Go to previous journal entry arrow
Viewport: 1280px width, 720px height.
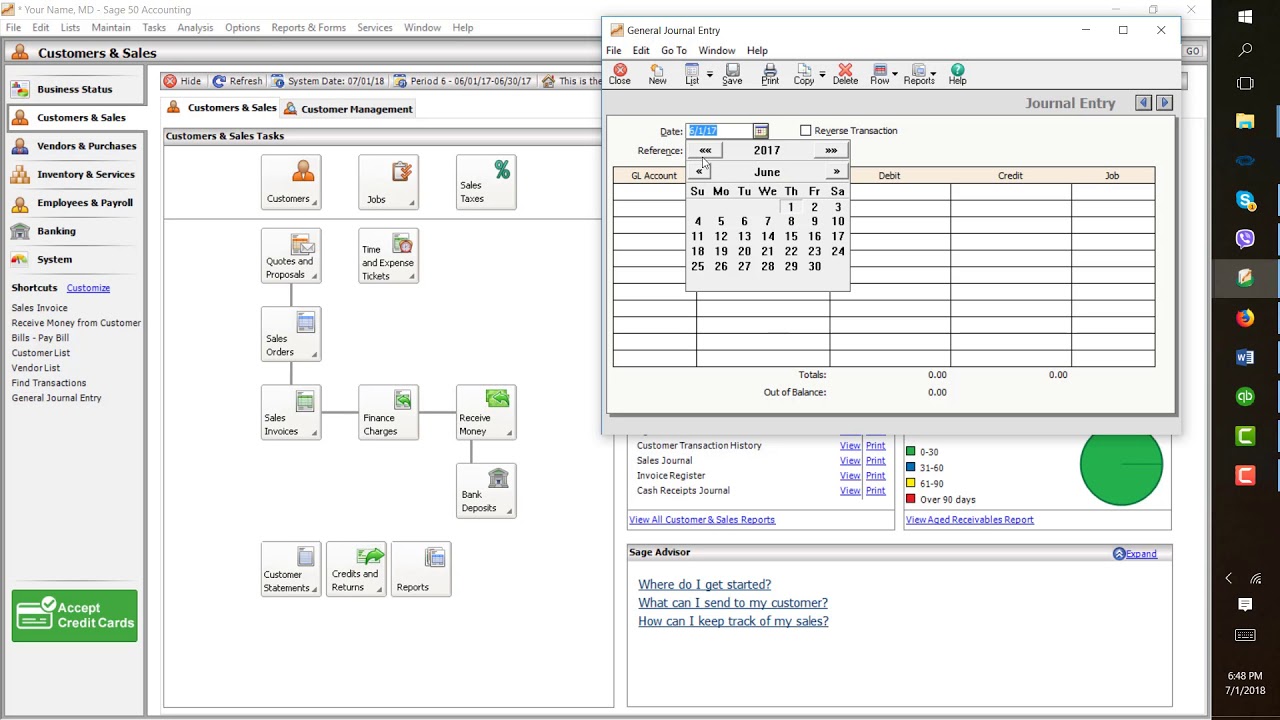1143,103
